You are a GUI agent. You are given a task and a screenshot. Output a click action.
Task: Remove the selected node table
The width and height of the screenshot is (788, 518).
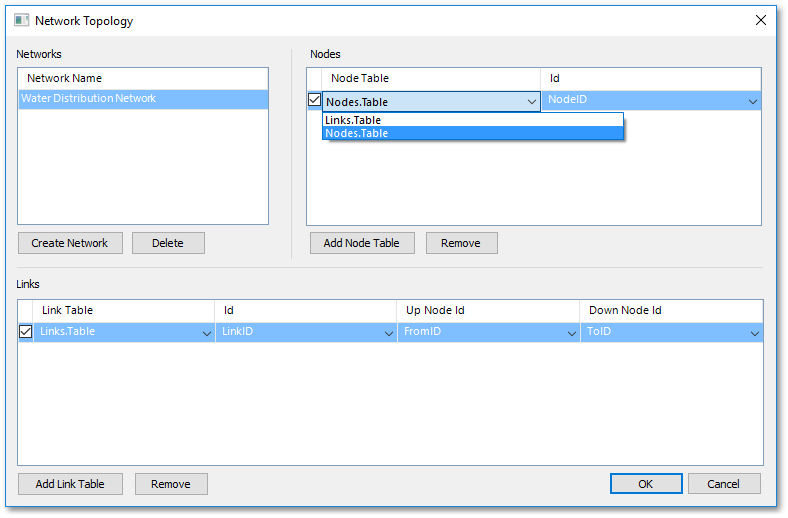(x=462, y=243)
